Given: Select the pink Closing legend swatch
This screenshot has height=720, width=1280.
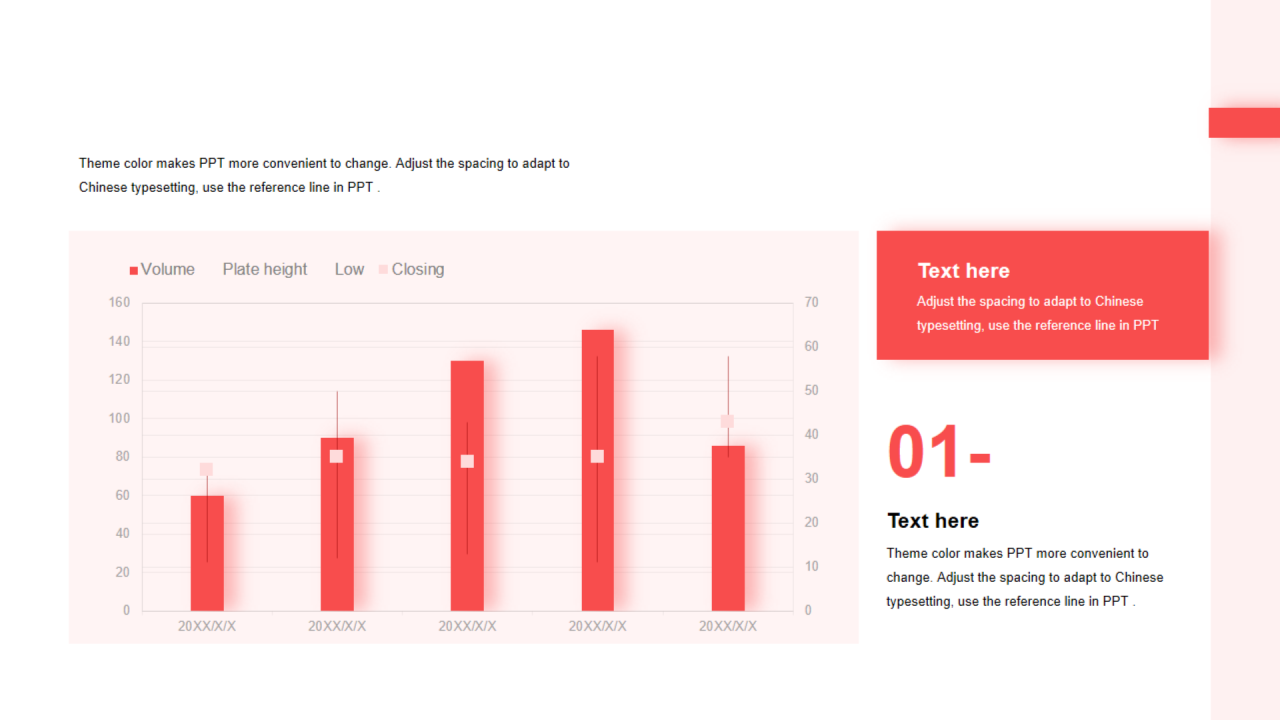Looking at the screenshot, I should pyautogui.click(x=383, y=270).
